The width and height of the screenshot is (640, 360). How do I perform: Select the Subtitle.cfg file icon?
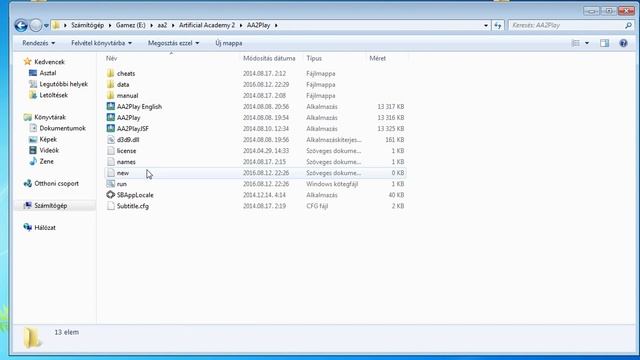(111, 206)
